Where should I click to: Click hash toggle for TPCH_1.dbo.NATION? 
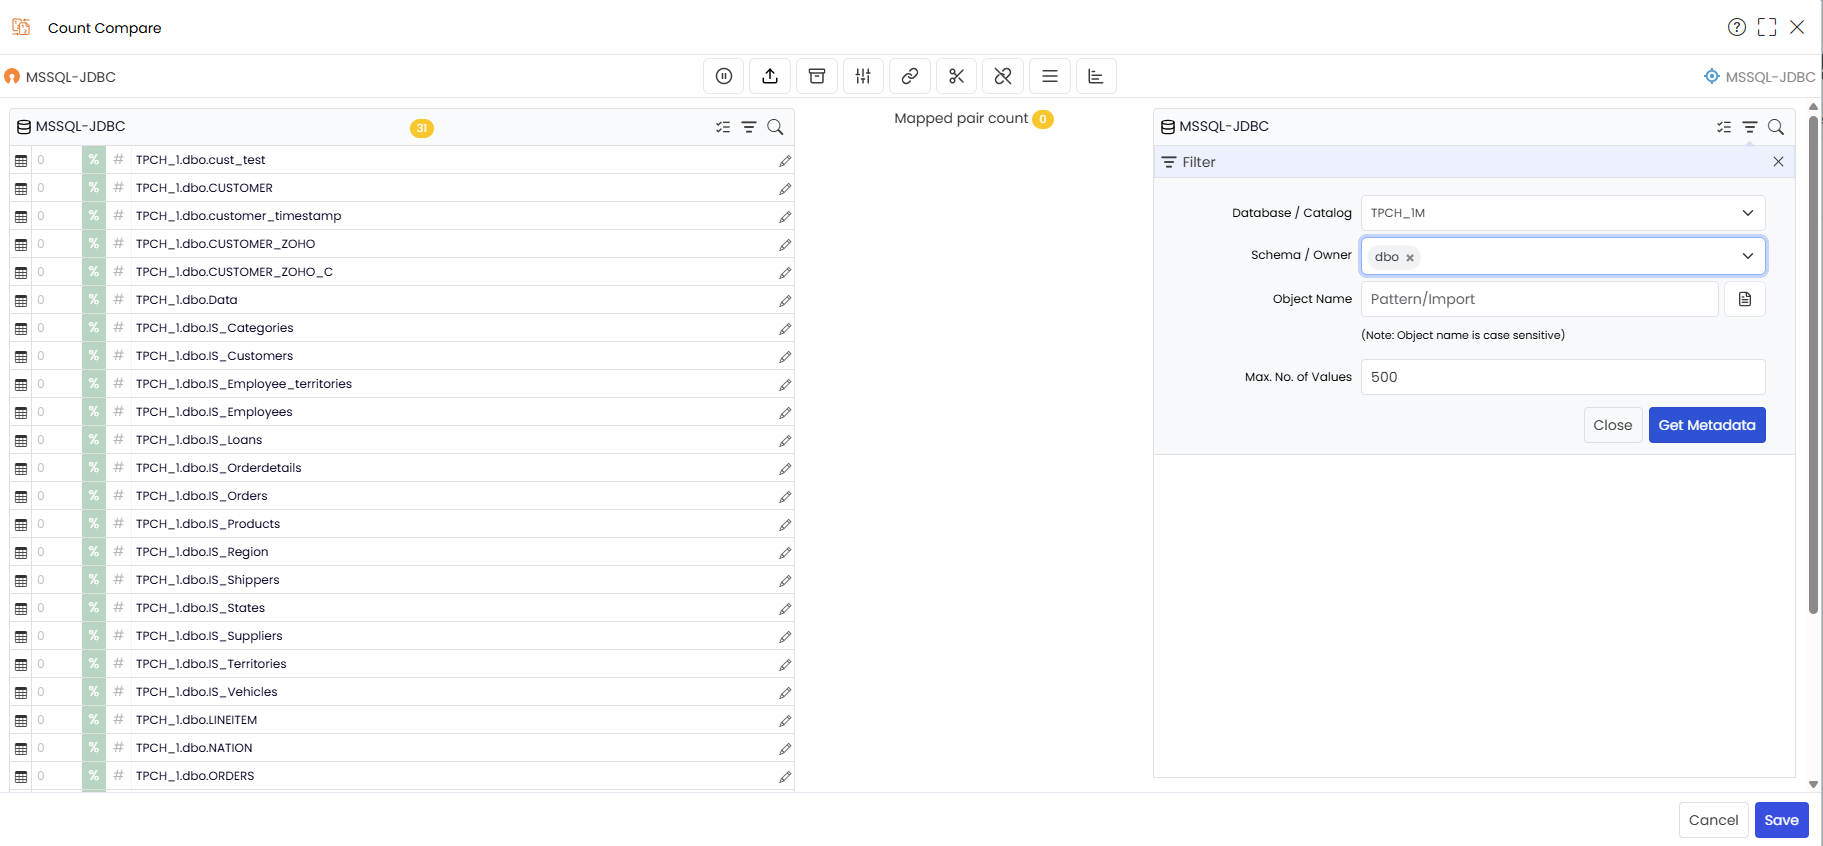118,748
